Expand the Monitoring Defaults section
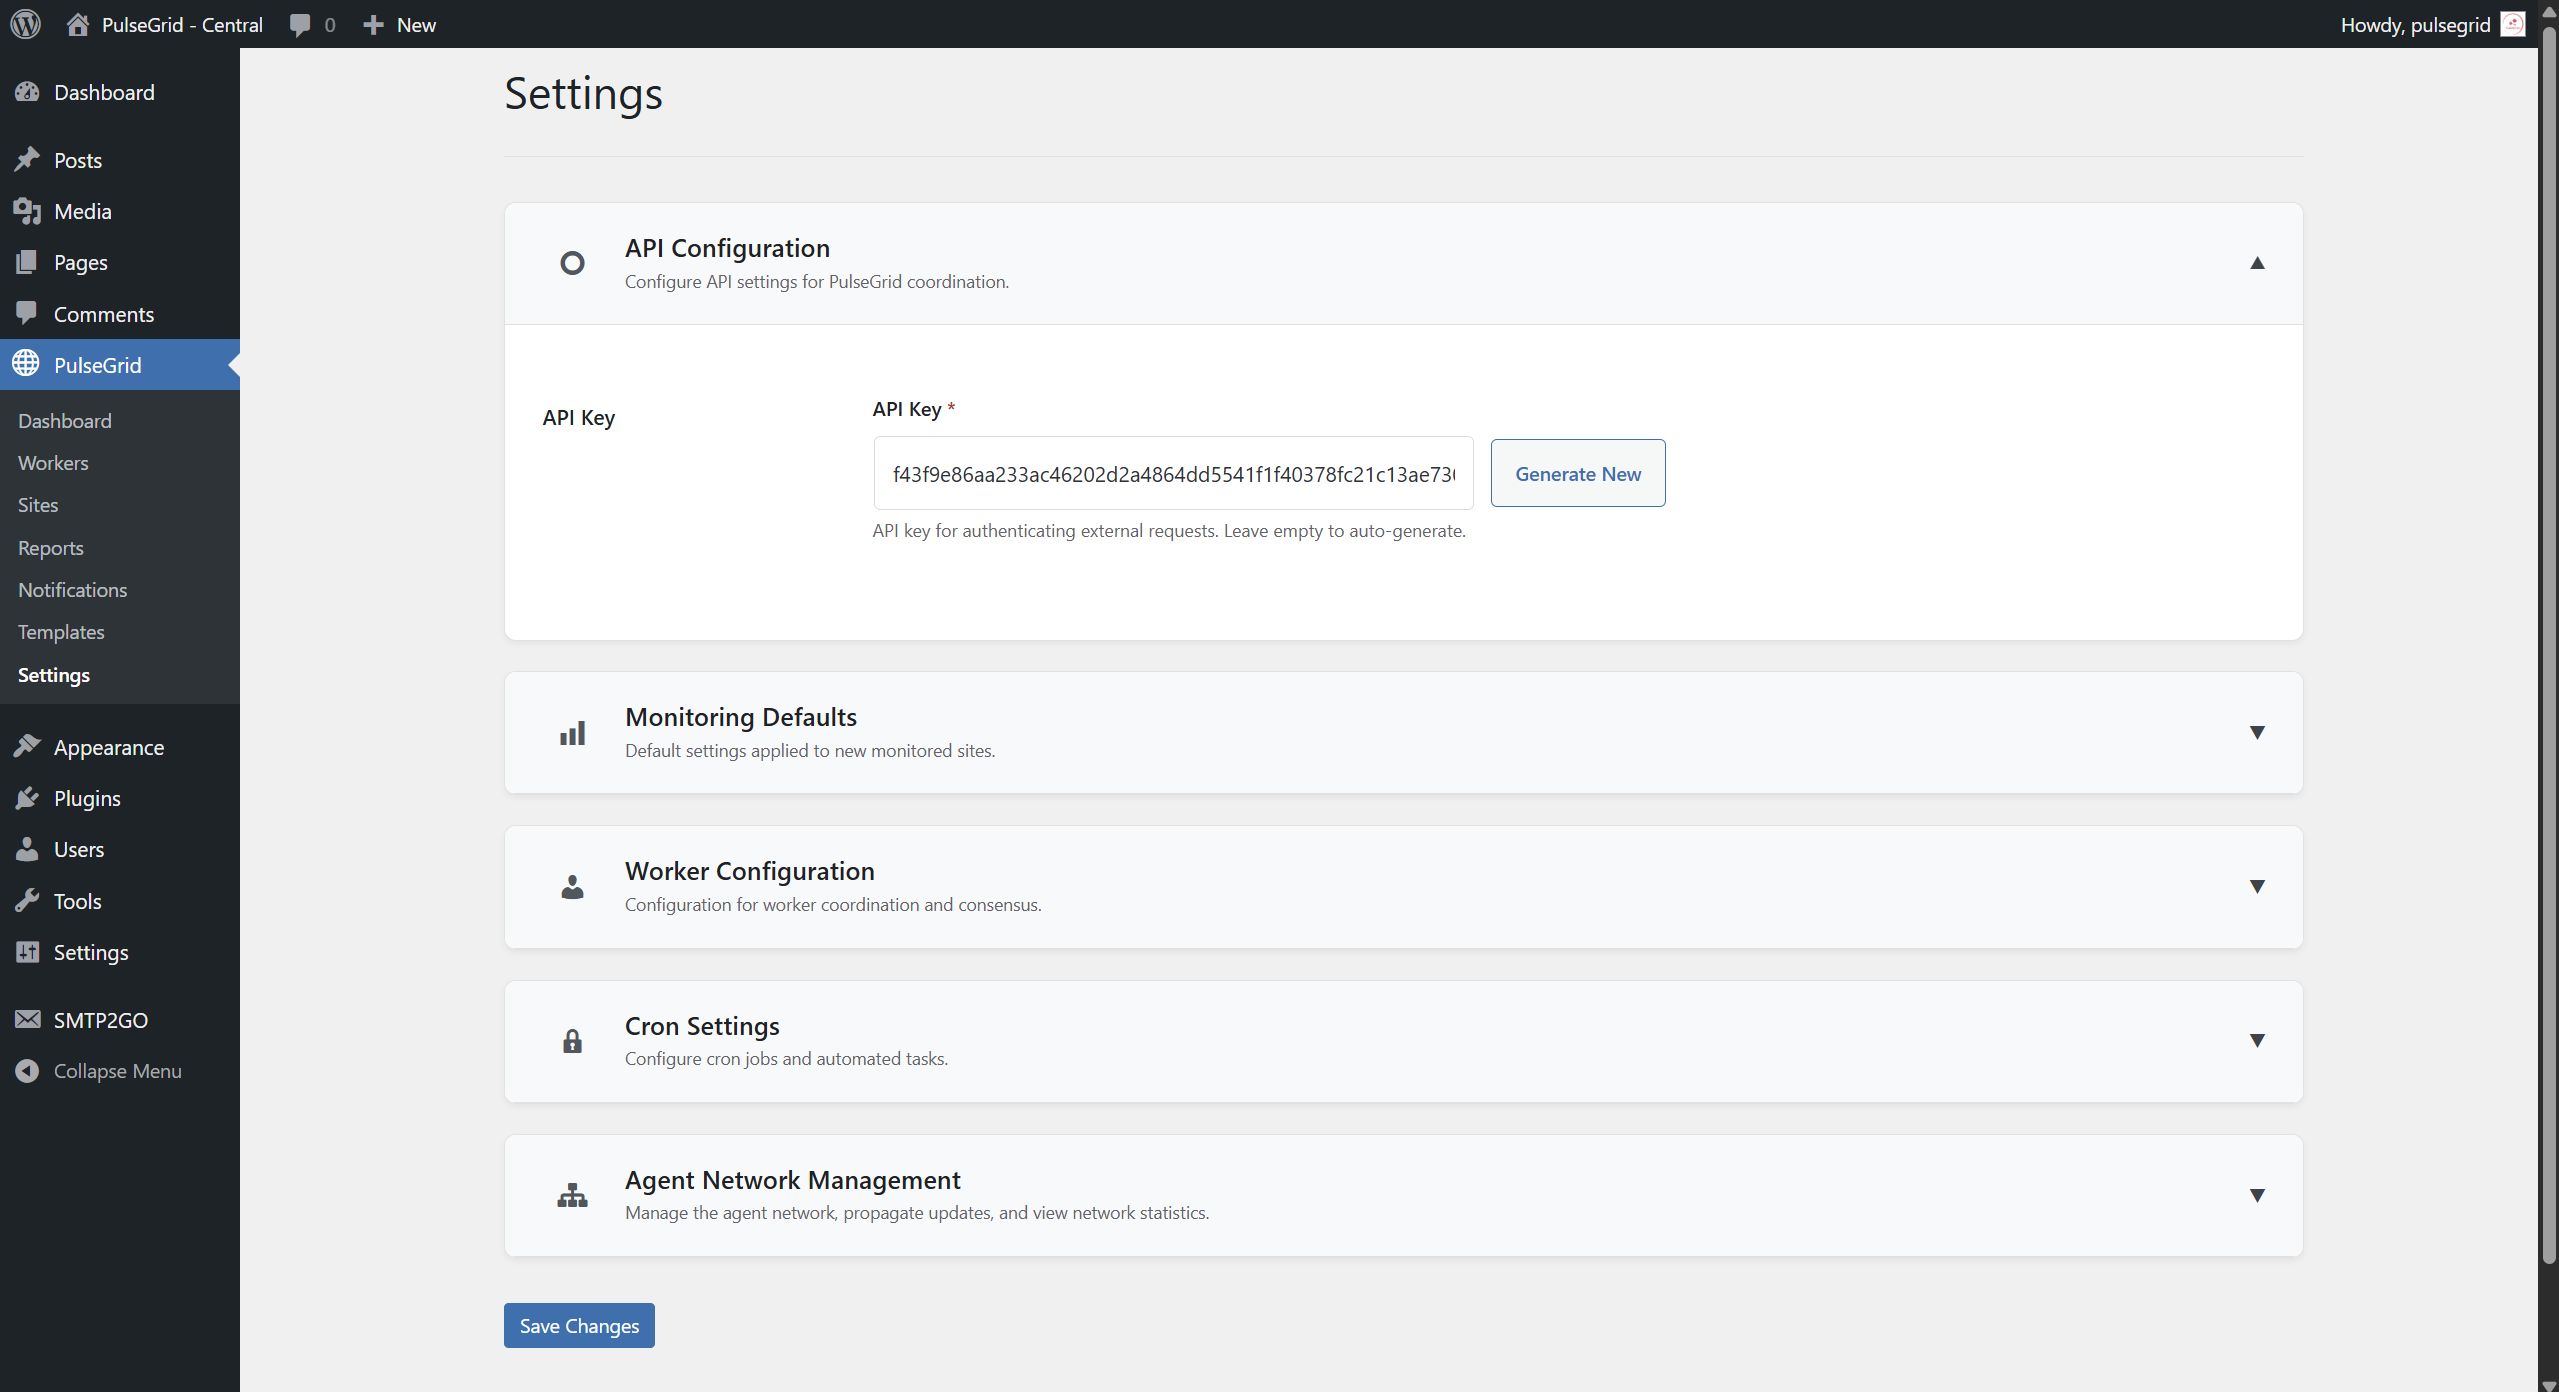This screenshot has width=2559, height=1392. [x=2256, y=732]
